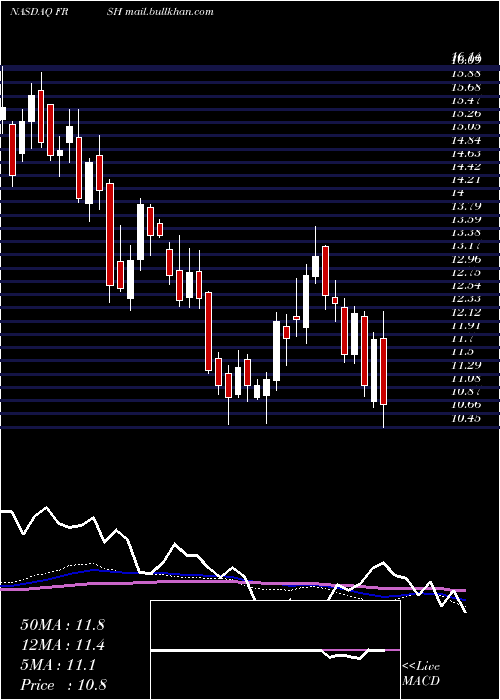Select the 13.59 price level
The width and height of the screenshot is (500, 700).
click(x=466, y=219)
